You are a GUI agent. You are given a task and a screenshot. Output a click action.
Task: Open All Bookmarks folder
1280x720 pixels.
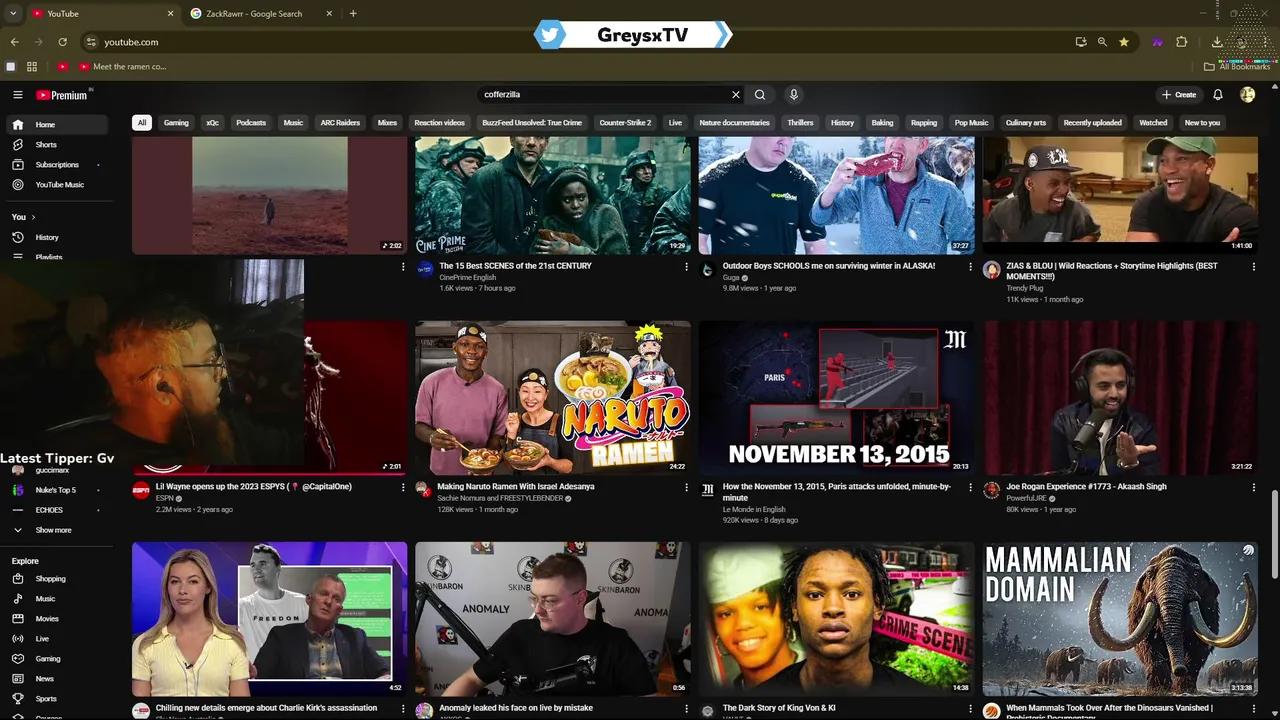pos(1237,67)
